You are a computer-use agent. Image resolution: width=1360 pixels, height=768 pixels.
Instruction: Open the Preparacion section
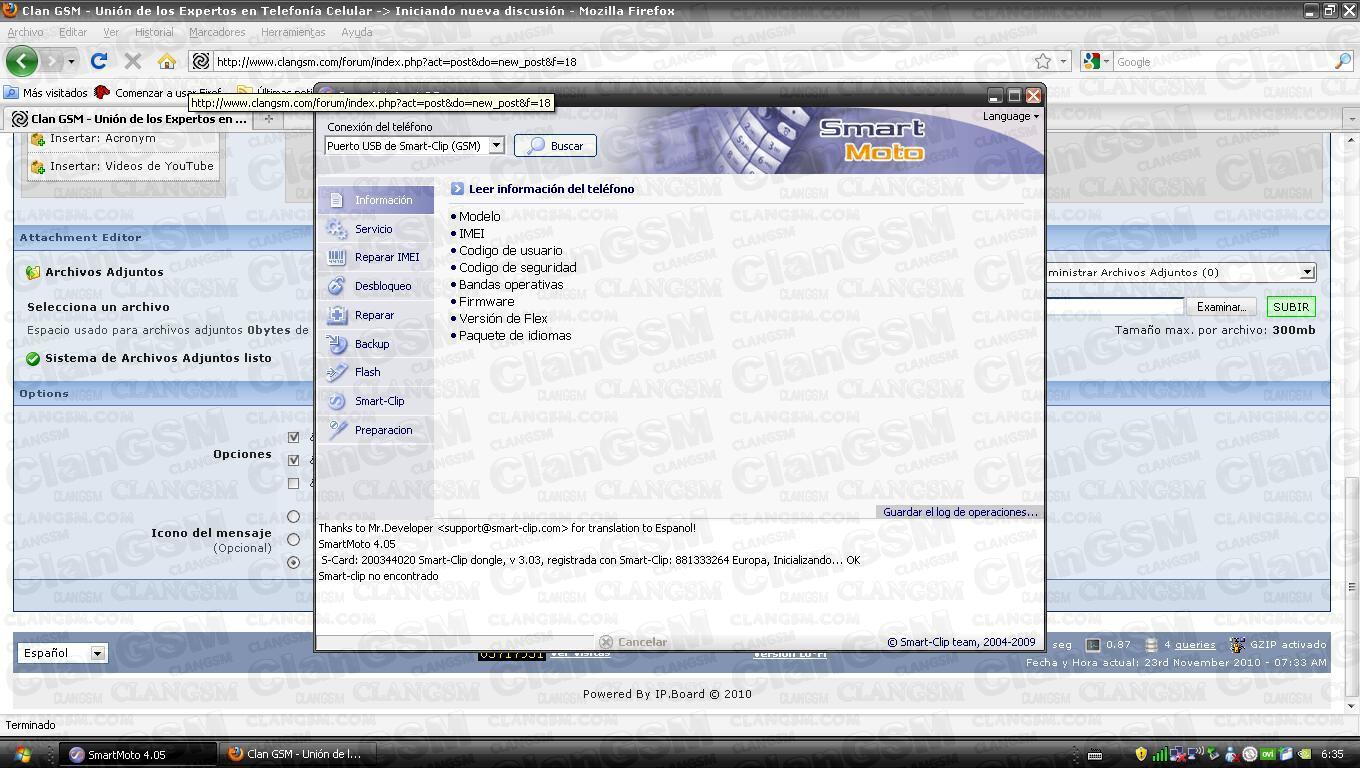[376, 430]
